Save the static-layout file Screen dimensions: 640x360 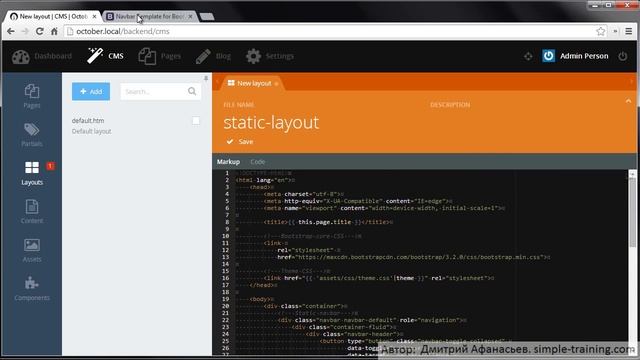[x=240, y=142]
